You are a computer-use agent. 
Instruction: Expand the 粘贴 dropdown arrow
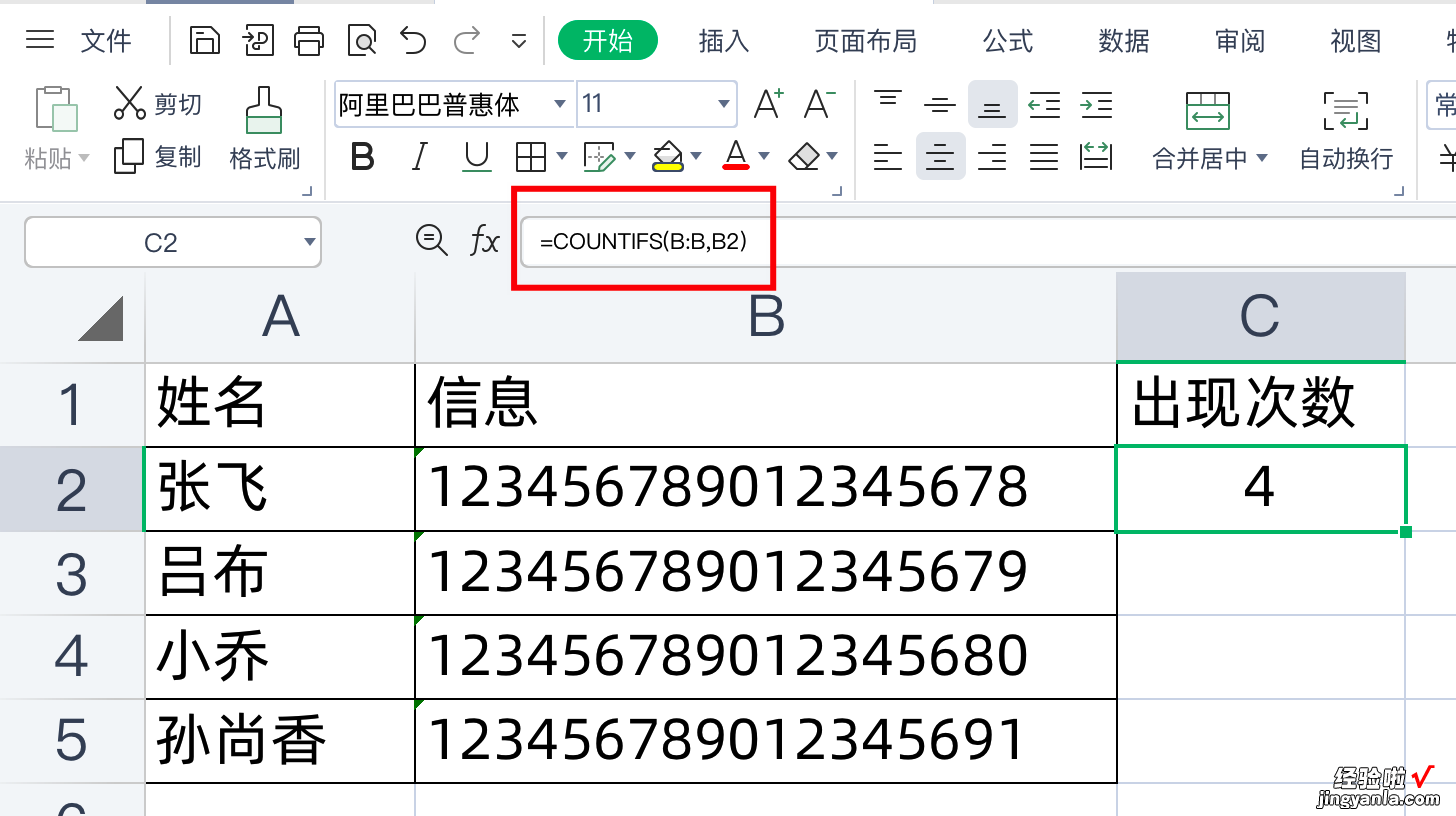click(83, 158)
